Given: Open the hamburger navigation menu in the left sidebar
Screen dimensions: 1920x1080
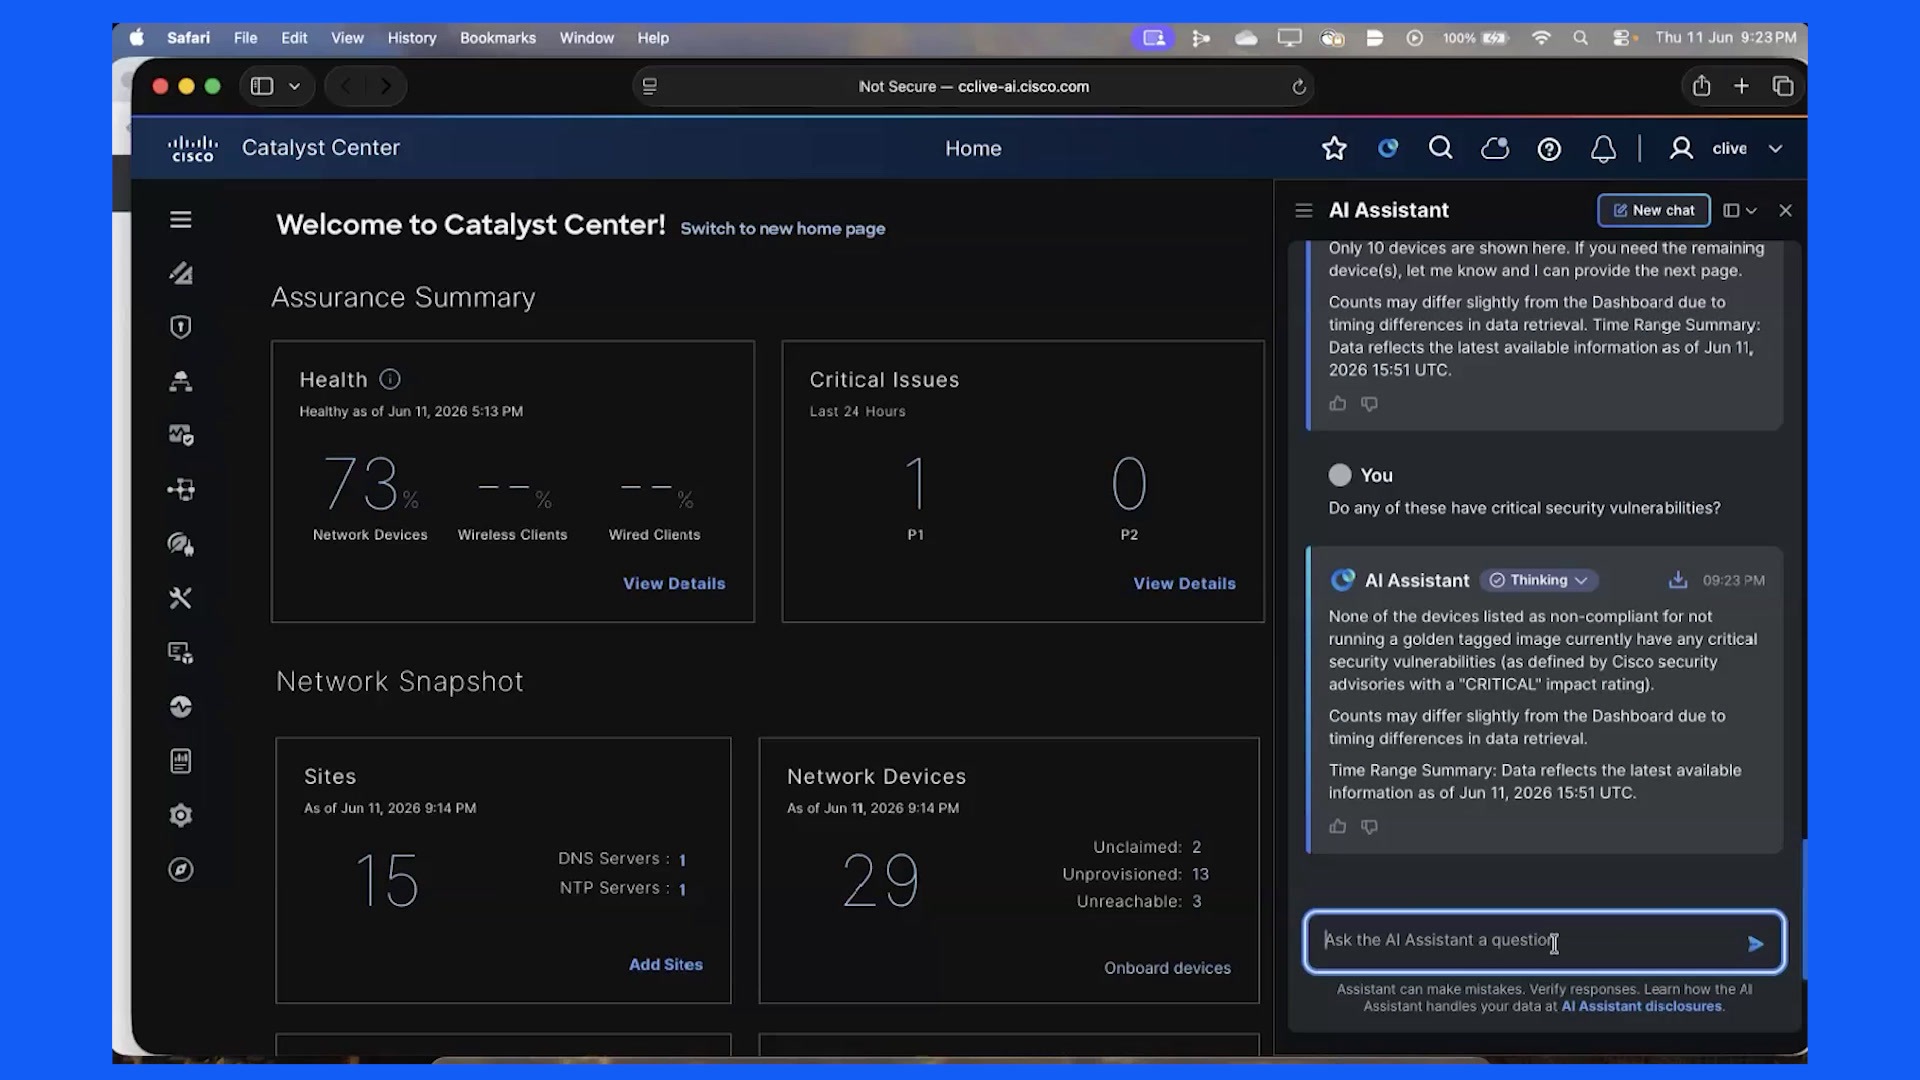Looking at the screenshot, I should tap(180, 219).
